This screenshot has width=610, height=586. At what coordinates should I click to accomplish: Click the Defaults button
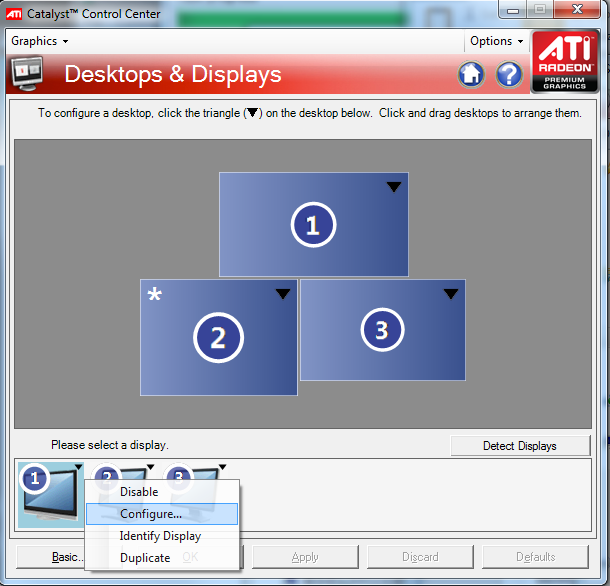point(535,557)
